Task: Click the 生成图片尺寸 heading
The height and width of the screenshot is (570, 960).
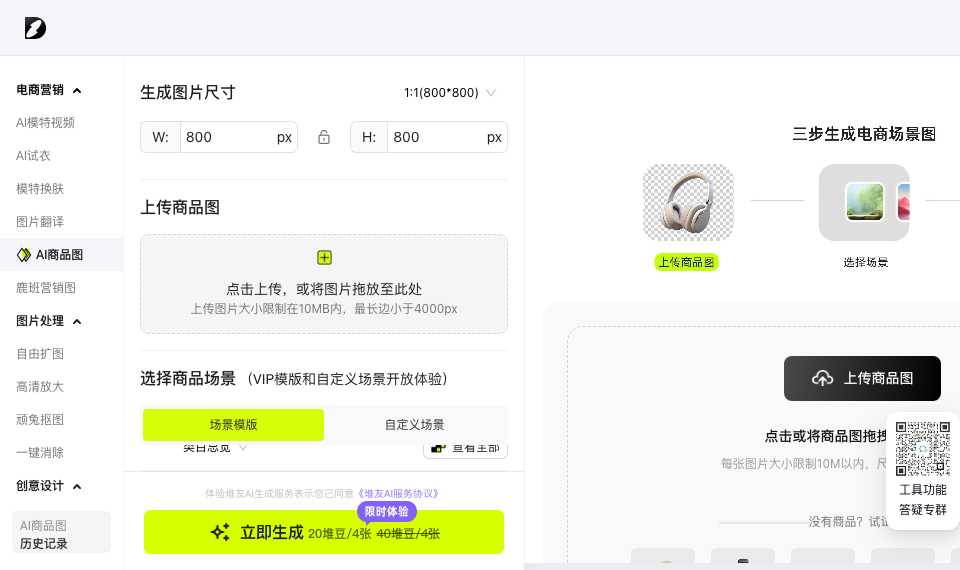Action: pos(188,92)
